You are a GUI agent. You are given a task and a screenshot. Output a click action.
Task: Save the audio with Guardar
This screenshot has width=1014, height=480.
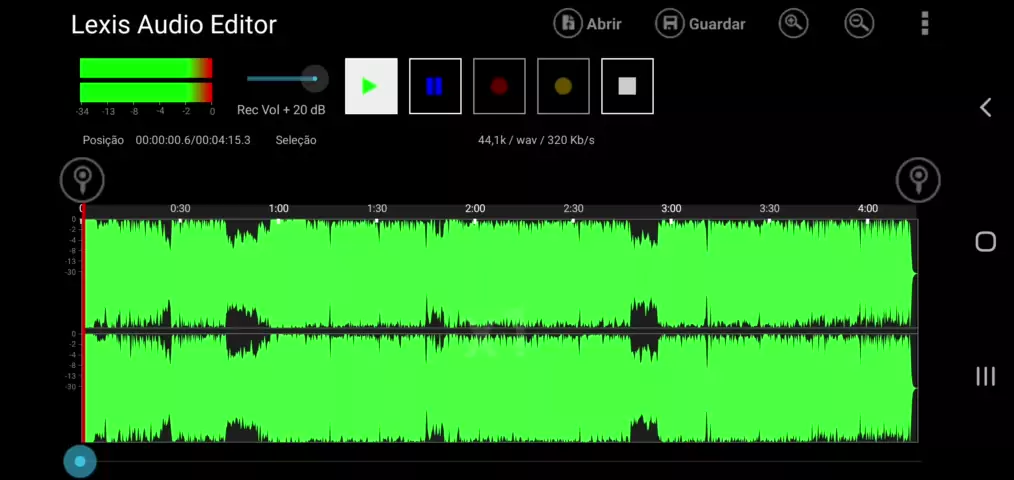tap(700, 24)
